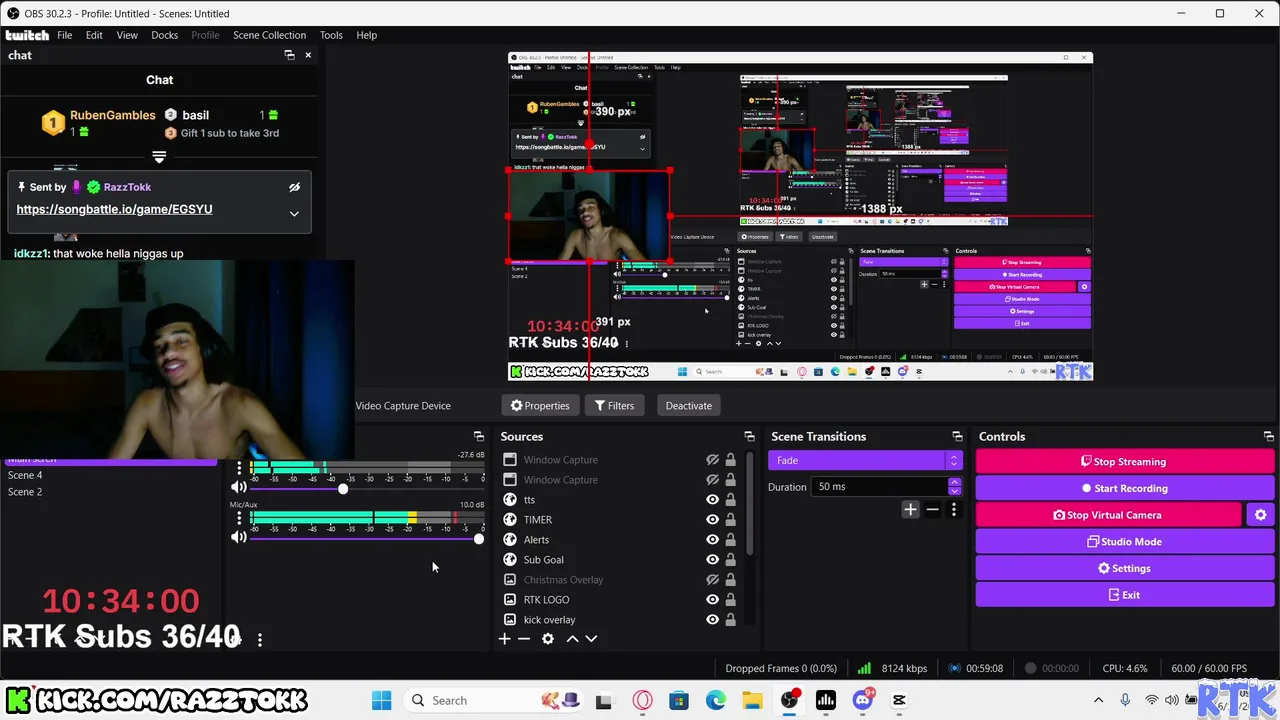Image resolution: width=1280 pixels, height=720 pixels.
Task: Remove the scene transition with the minus button
Action: click(x=932, y=509)
